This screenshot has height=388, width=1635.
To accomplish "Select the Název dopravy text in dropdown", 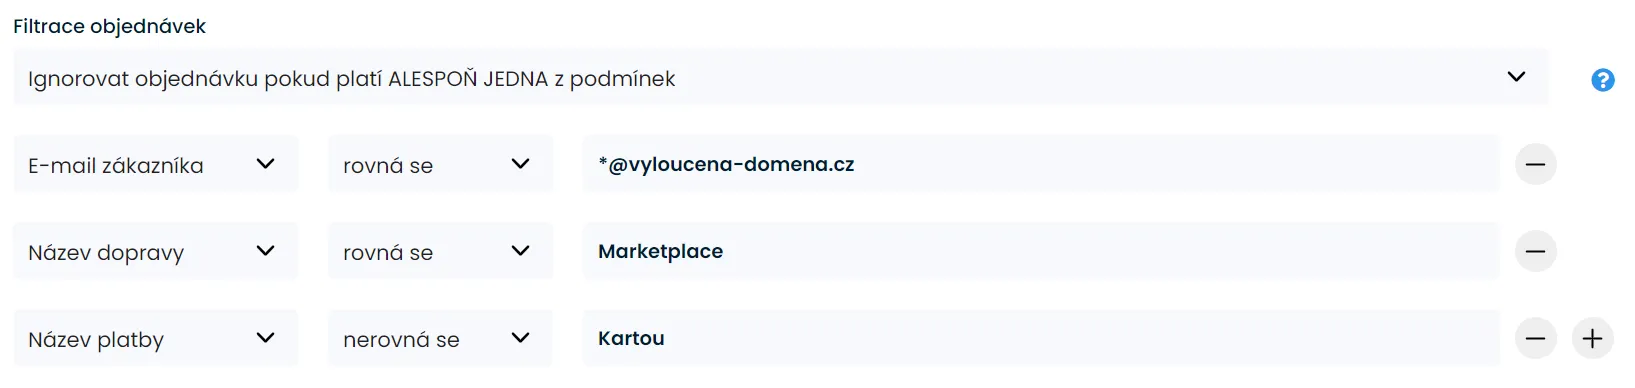I will 106,253.
